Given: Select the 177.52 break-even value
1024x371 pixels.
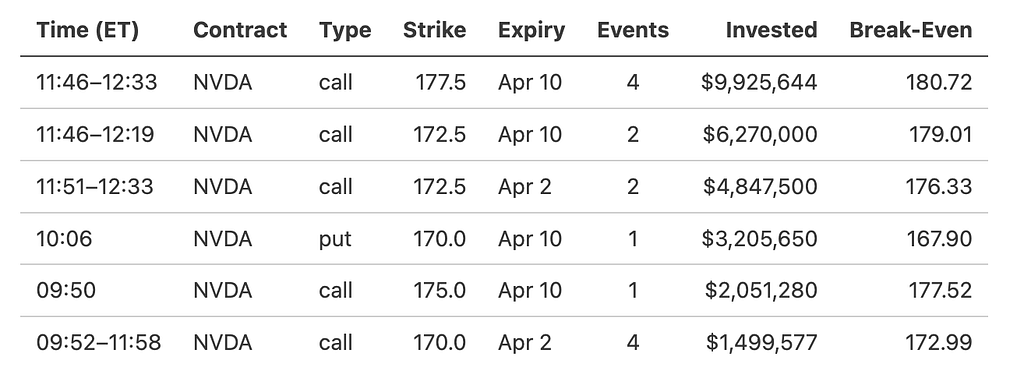Looking at the screenshot, I should [940, 291].
